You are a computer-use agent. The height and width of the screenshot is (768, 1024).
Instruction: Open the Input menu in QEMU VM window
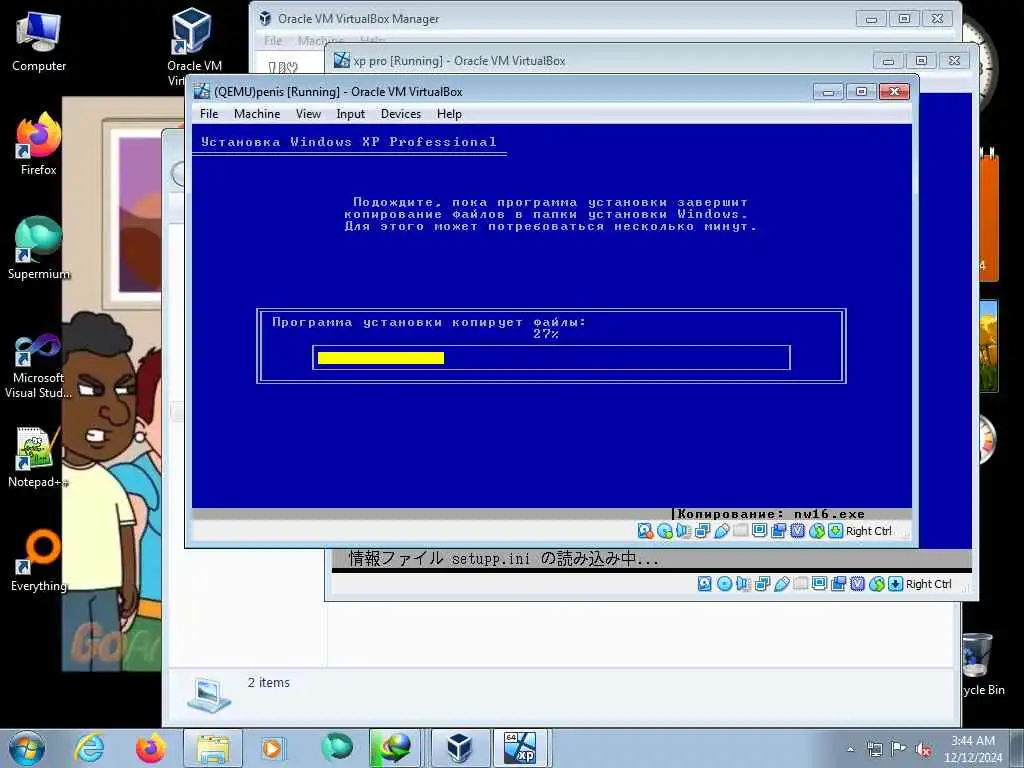(x=351, y=114)
